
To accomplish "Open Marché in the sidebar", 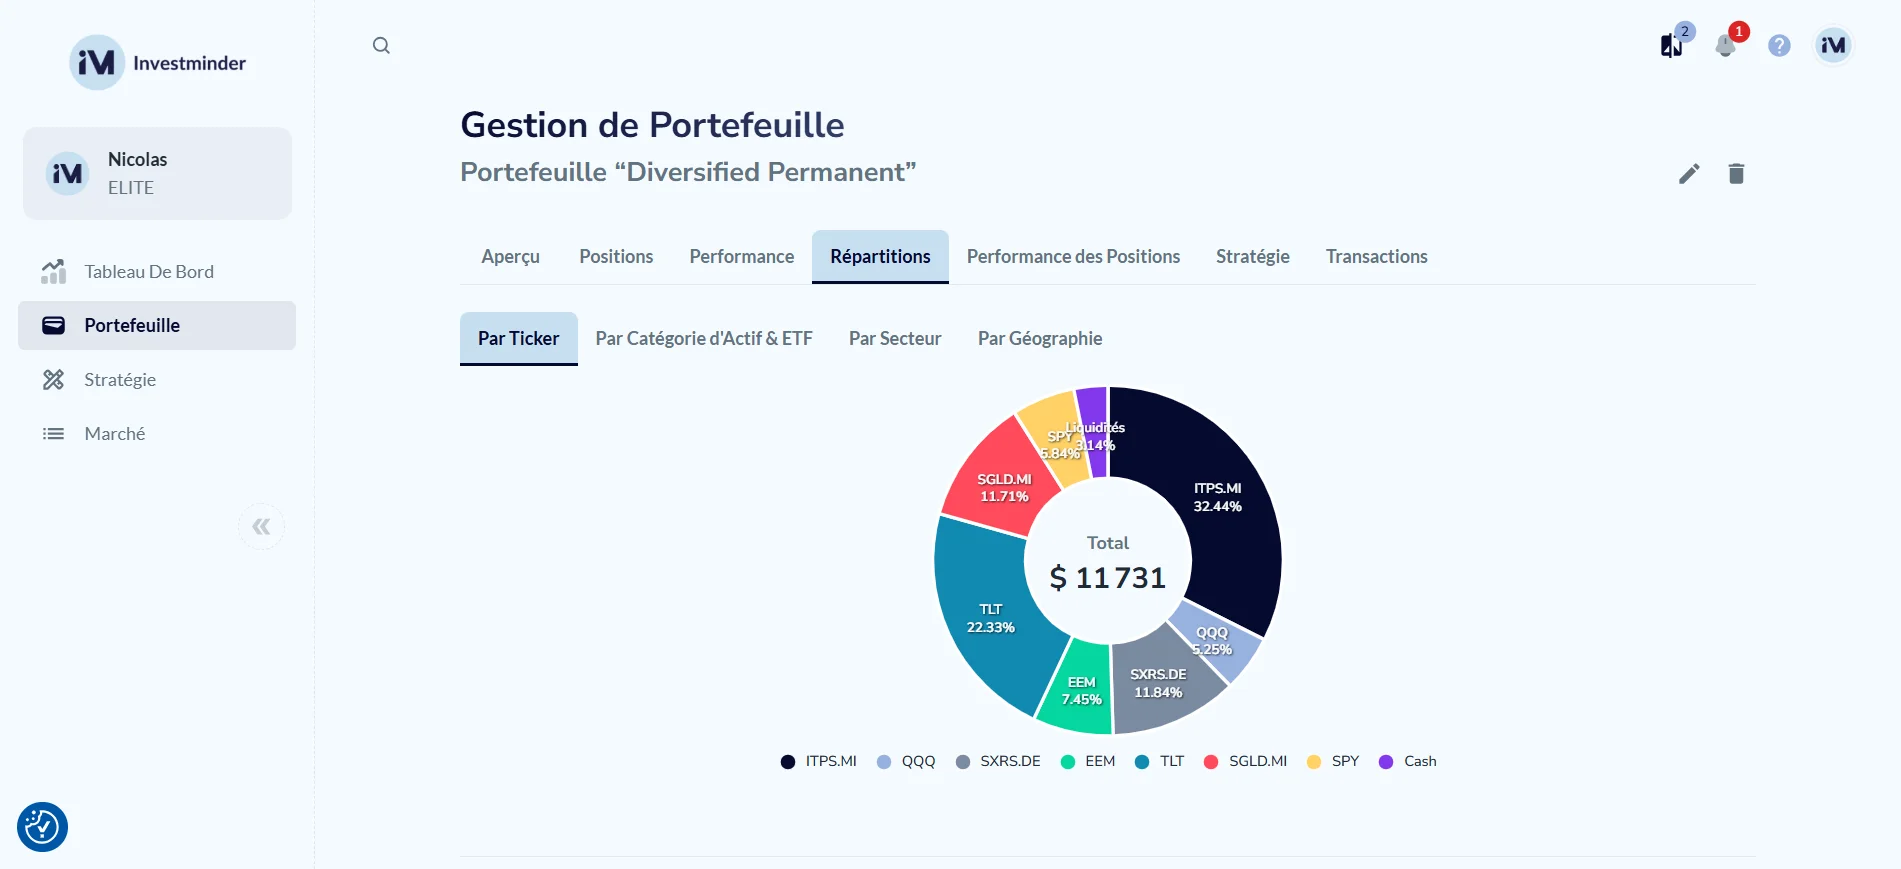I will [x=115, y=434].
